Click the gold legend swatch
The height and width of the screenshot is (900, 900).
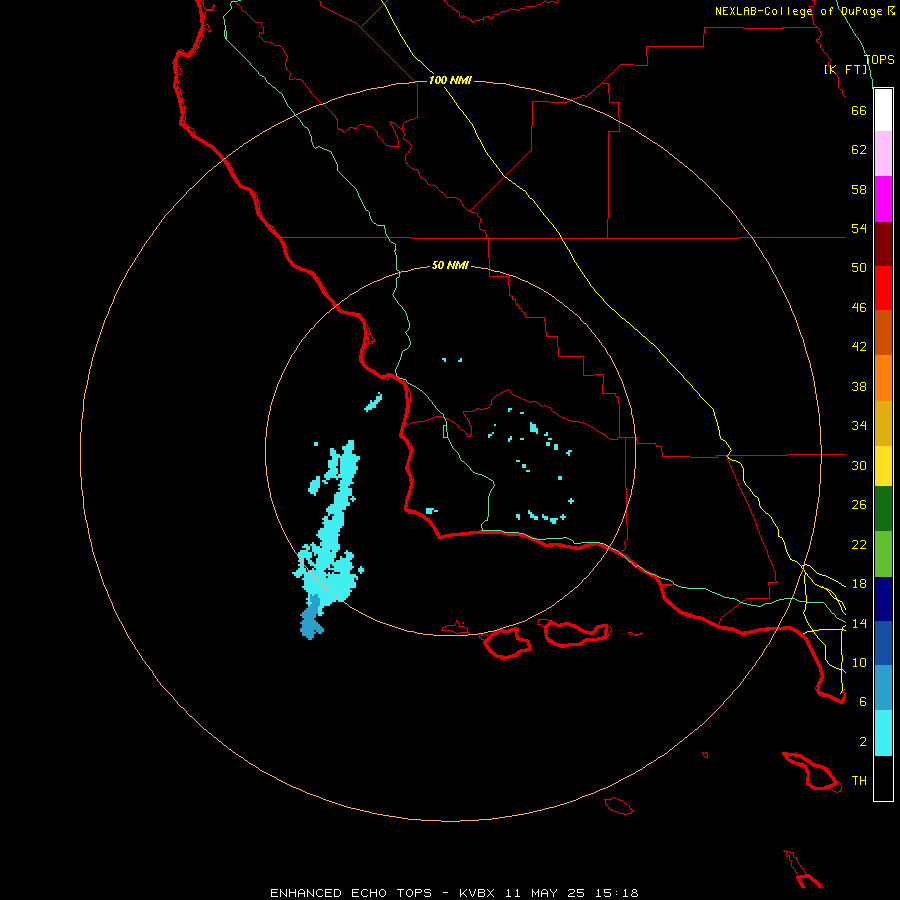point(883,424)
